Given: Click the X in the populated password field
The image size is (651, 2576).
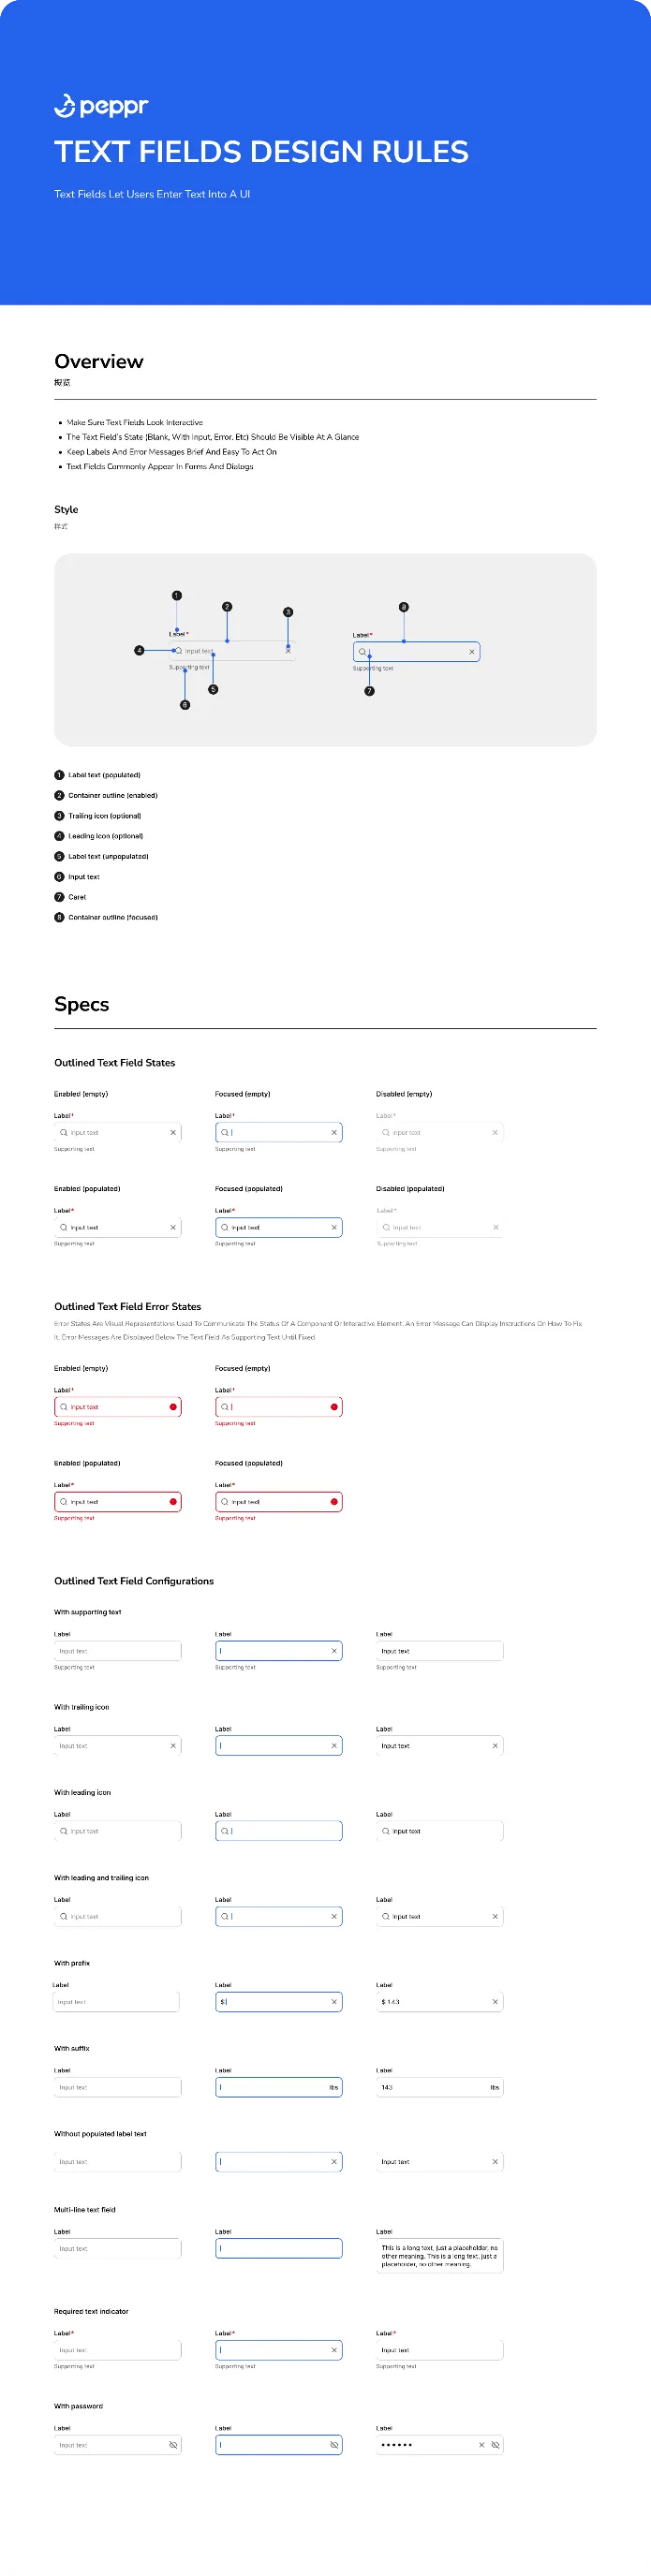Looking at the screenshot, I should click(x=481, y=2445).
